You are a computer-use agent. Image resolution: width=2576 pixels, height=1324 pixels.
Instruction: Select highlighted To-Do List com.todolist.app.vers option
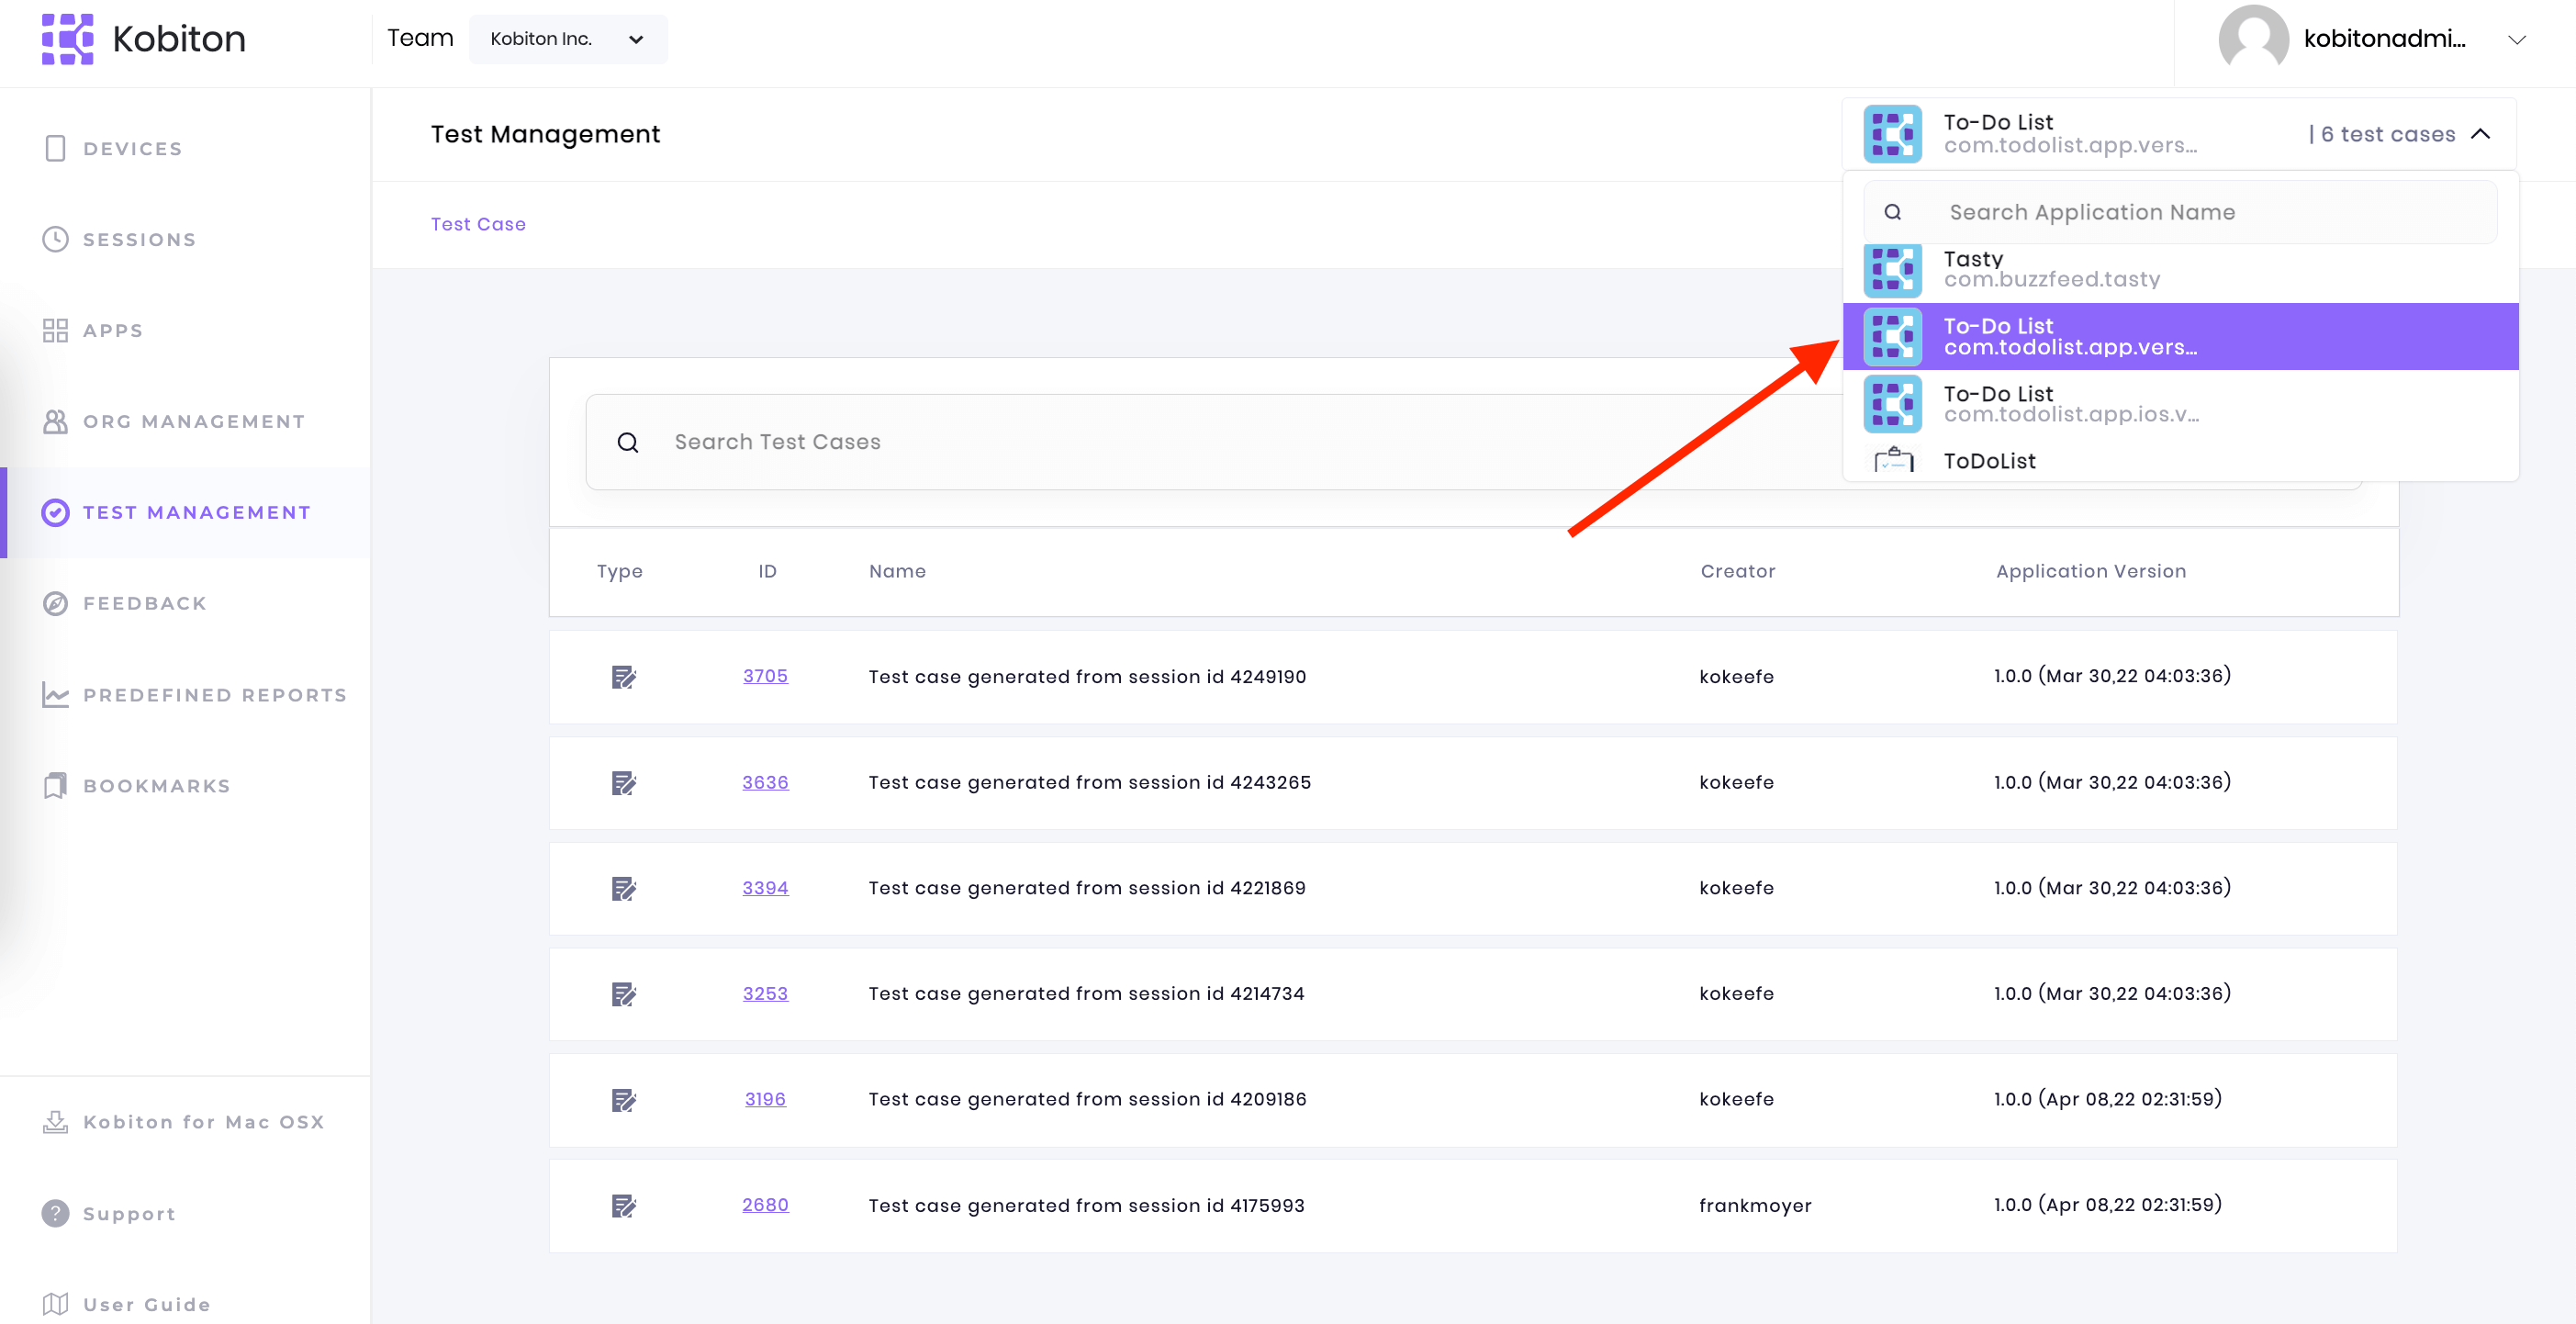(x=2180, y=336)
